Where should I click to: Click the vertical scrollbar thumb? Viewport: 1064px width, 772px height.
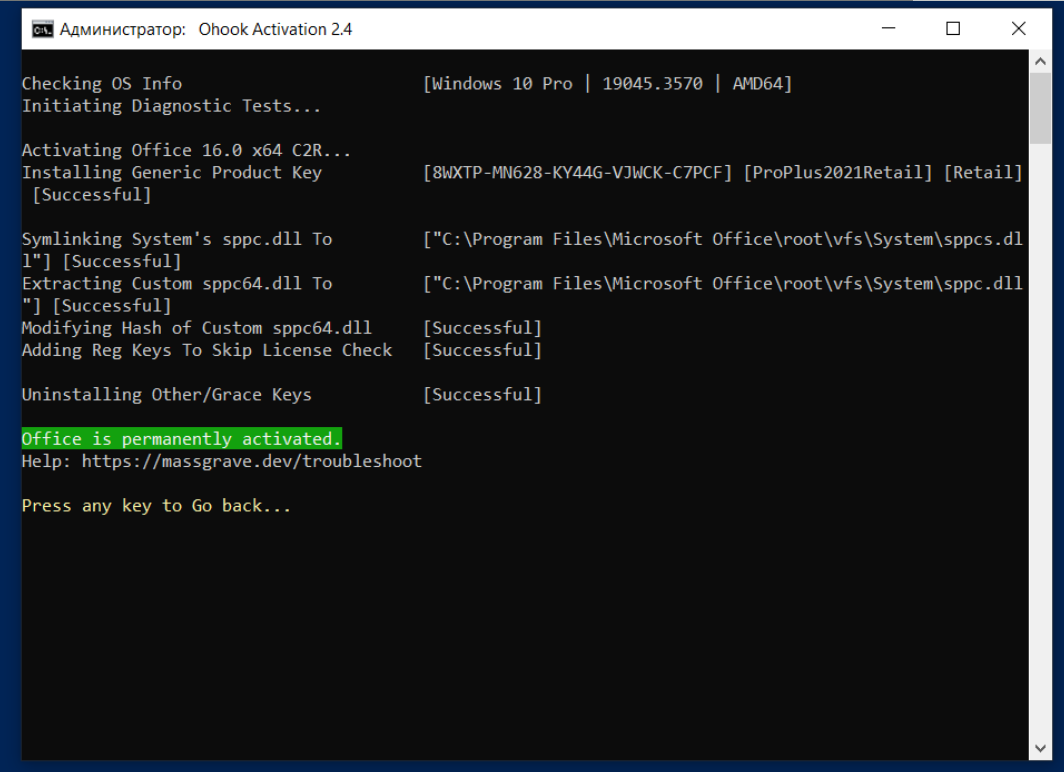pyautogui.click(x=1039, y=108)
